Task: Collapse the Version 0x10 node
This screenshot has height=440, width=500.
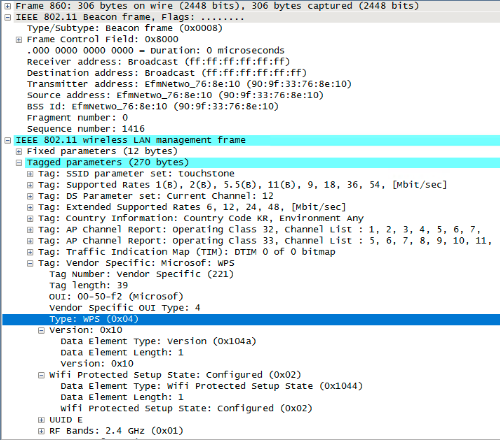Action: coord(41,330)
